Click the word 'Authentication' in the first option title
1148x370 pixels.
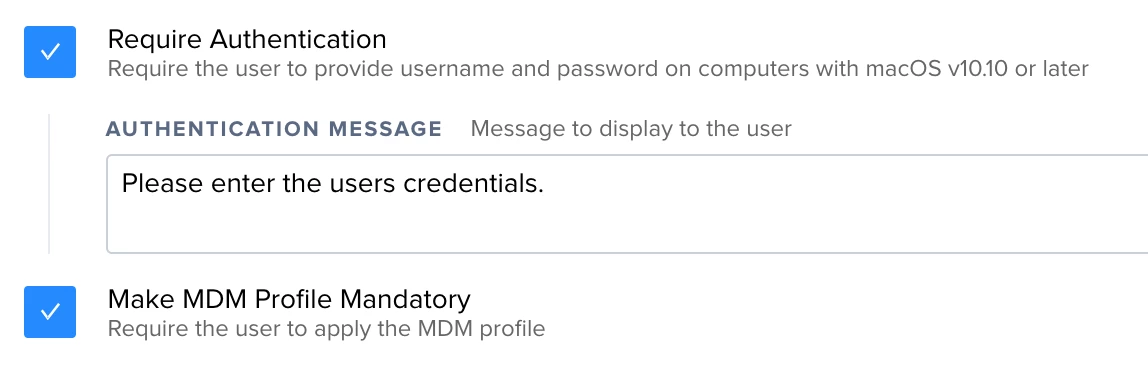[x=297, y=39]
